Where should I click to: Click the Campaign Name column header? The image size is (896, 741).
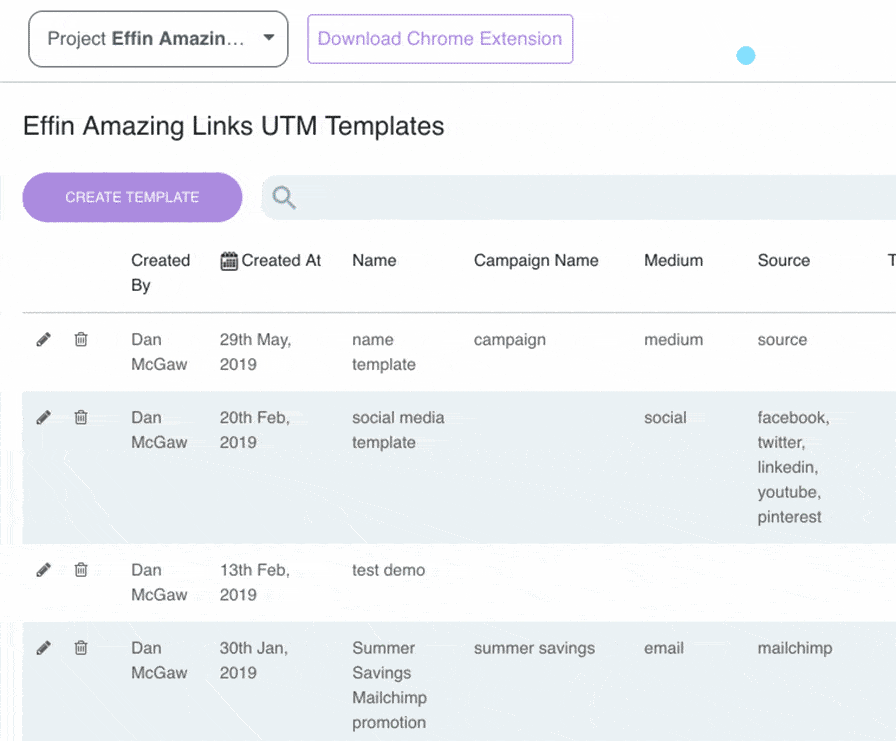tap(536, 260)
